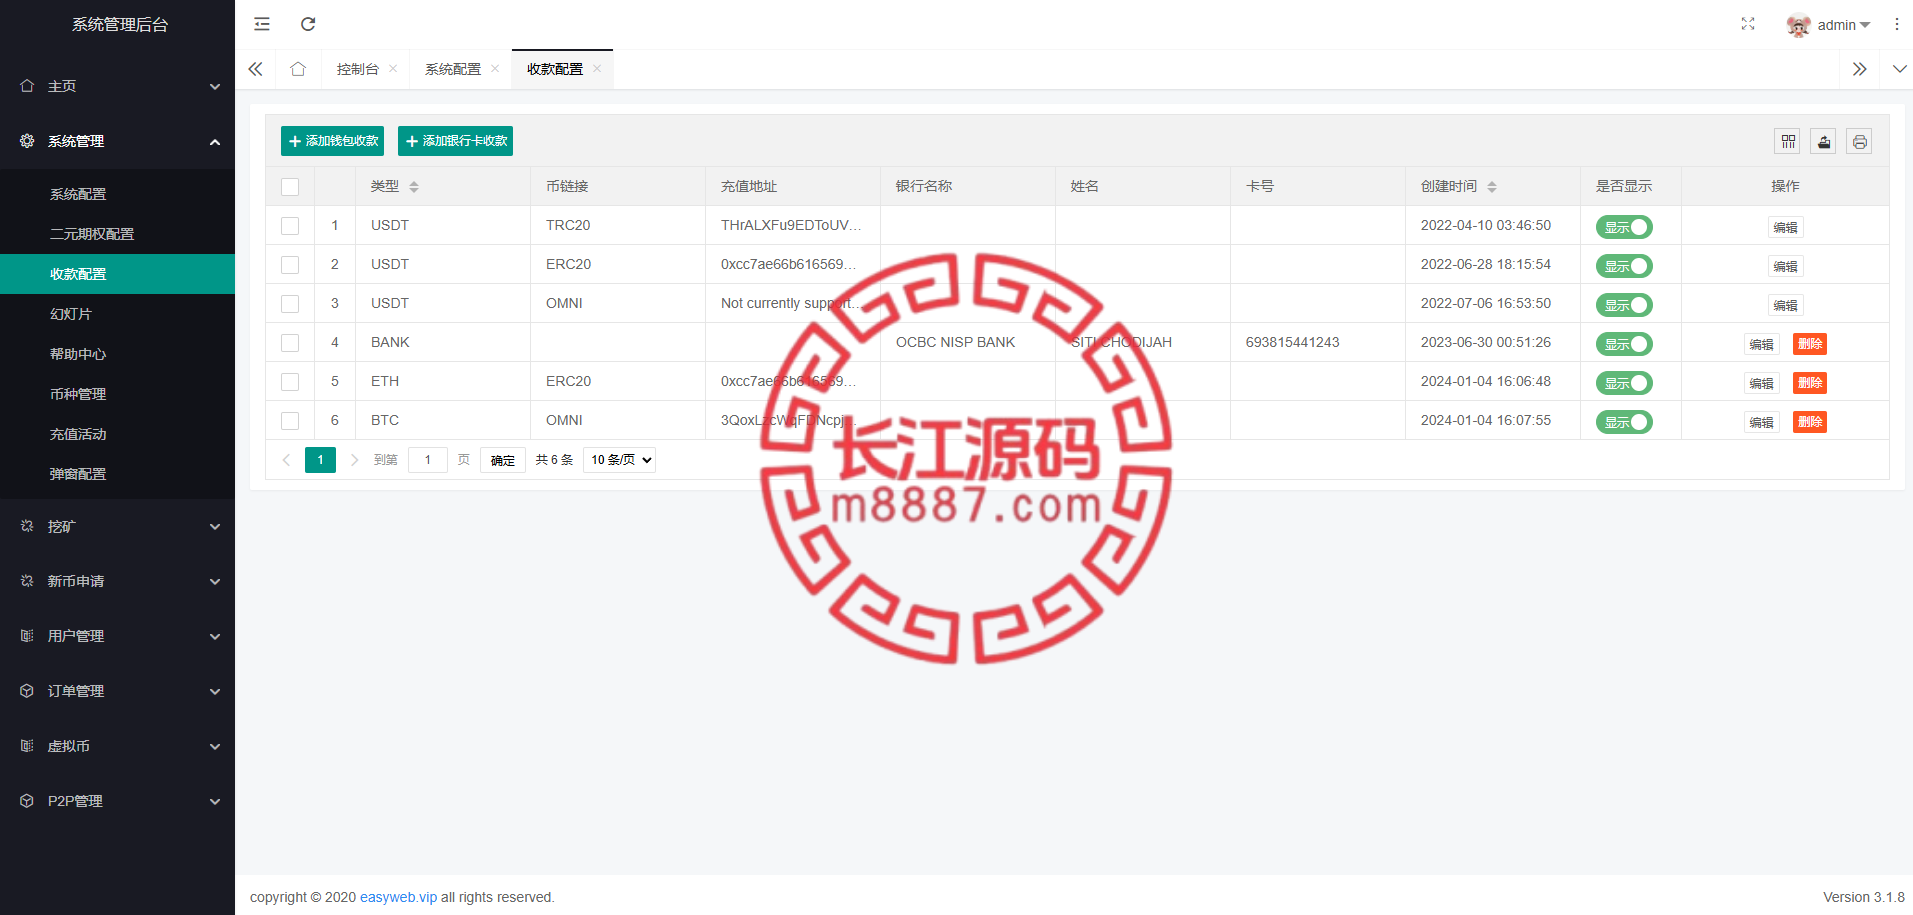Close the 收款配置 tab
Image resolution: width=1913 pixels, height=915 pixels.
(597, 69)
